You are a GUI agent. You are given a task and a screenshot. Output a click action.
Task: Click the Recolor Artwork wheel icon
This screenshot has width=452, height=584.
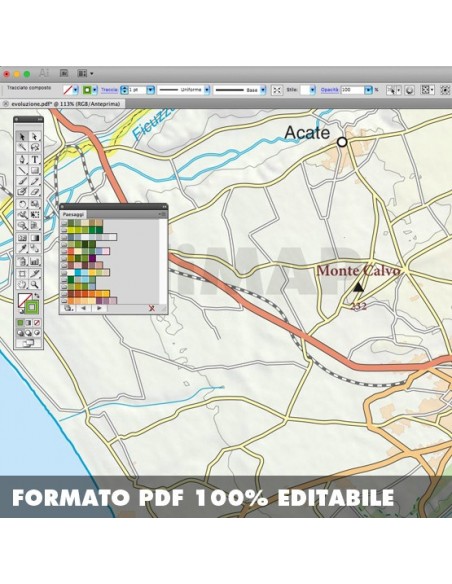tap(409, 90)
